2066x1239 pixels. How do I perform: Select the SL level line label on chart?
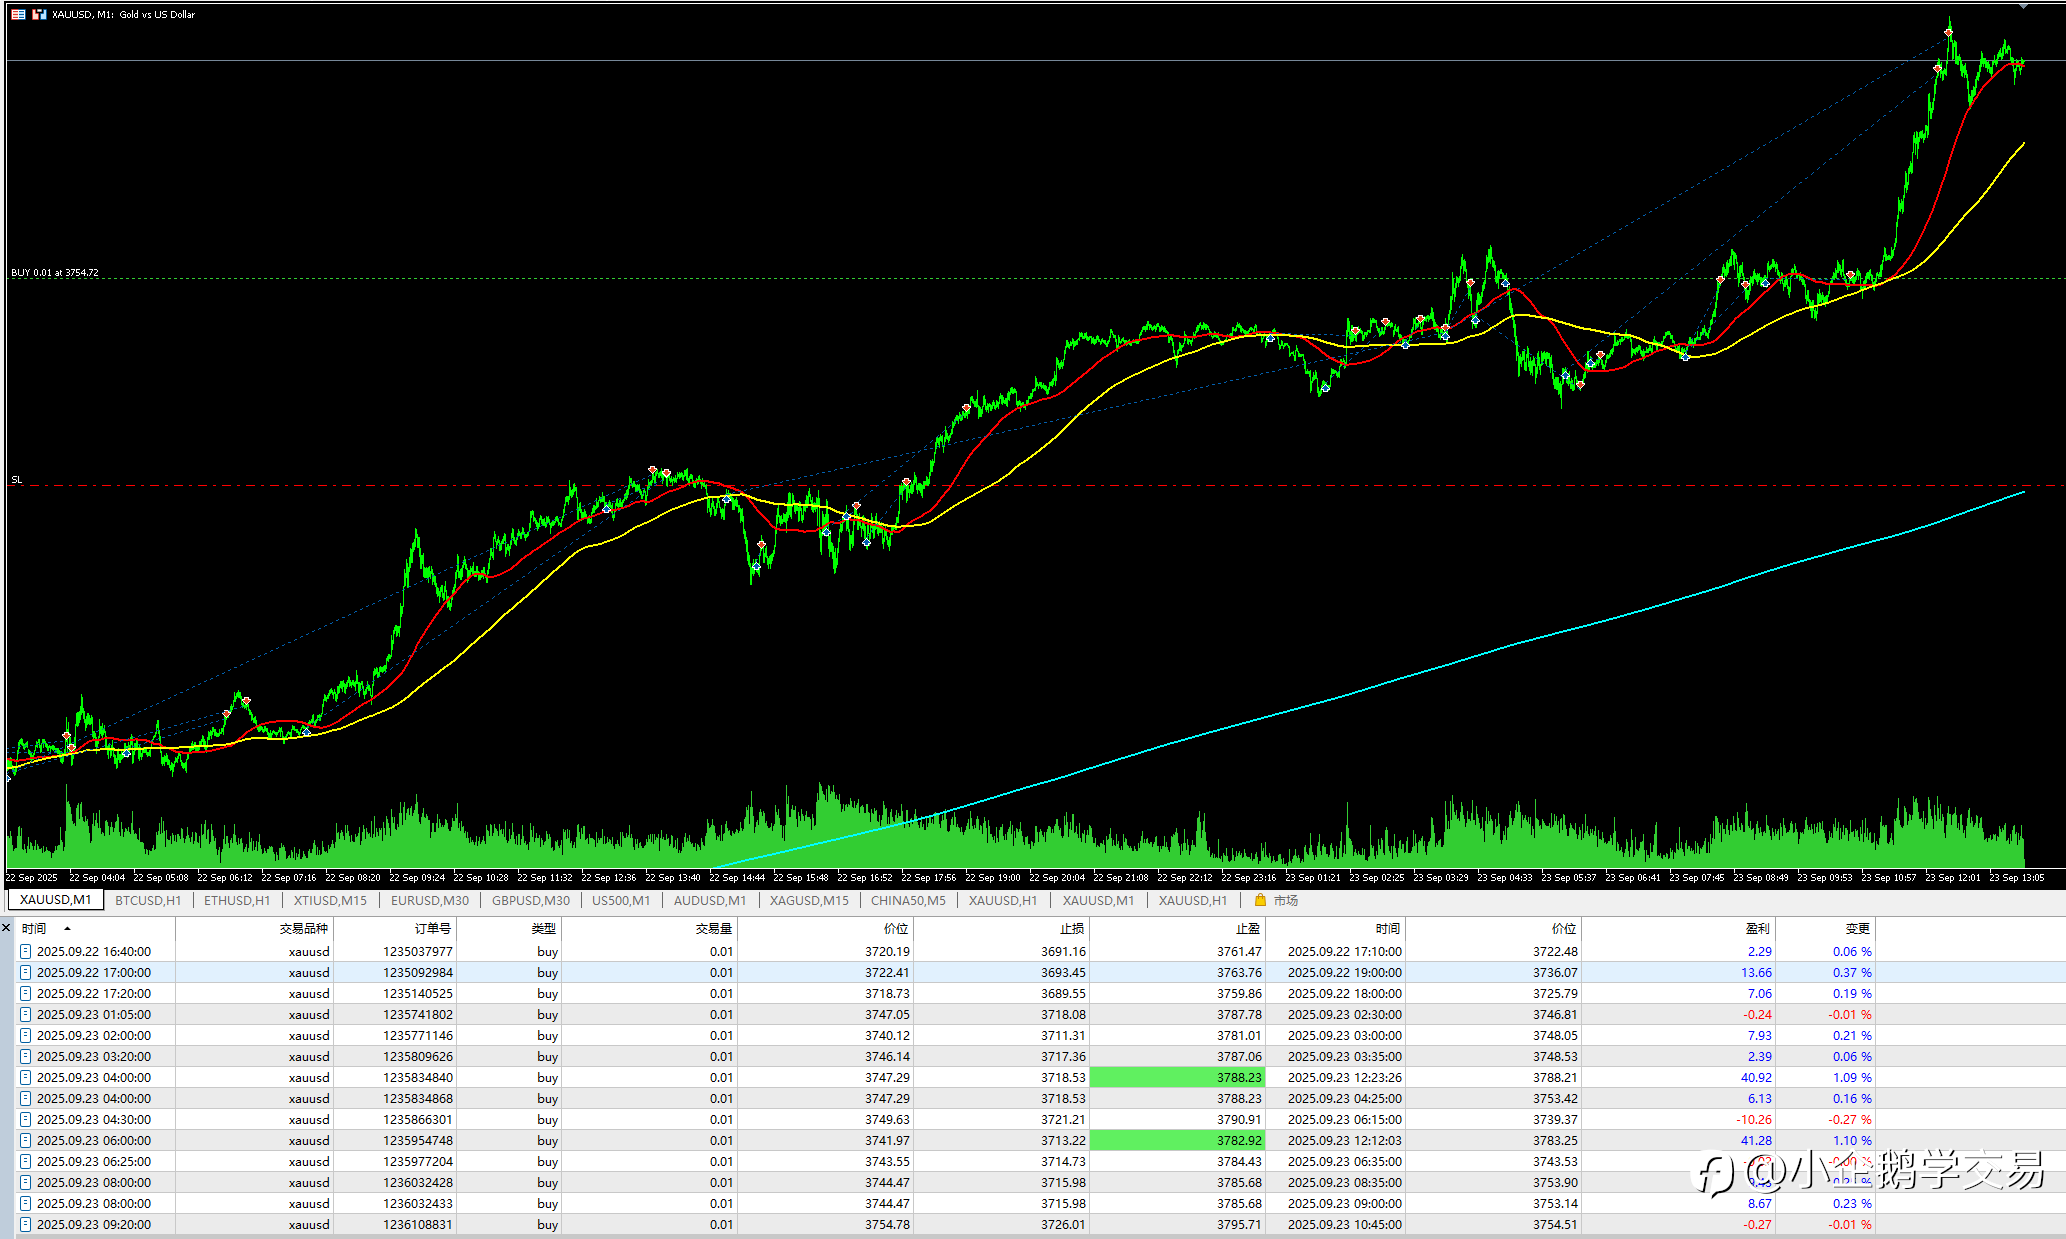pyautogui.click(x=16, y=480)
